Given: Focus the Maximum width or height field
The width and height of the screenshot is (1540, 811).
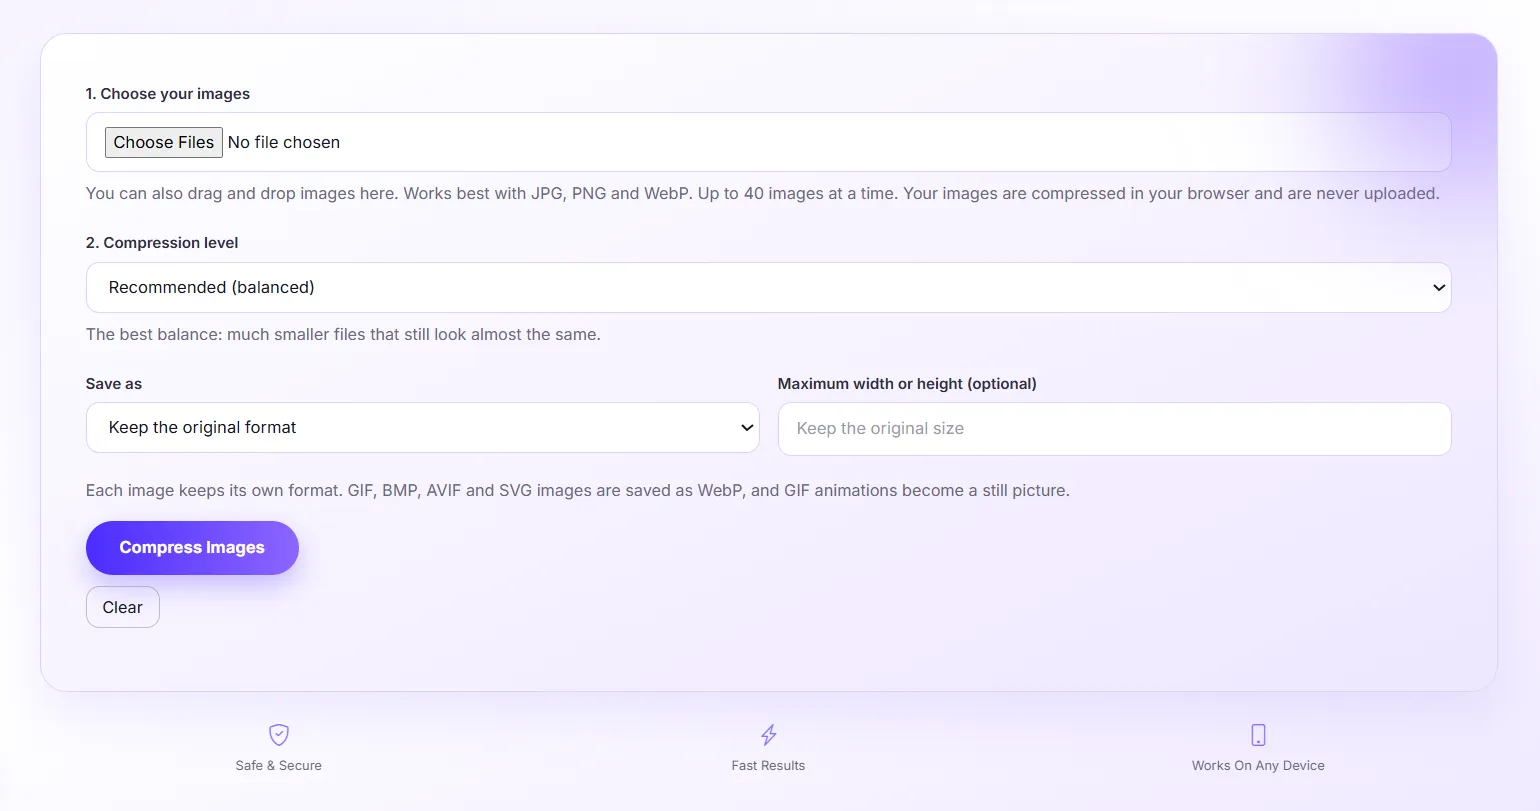Looking at the screenshot, I should [1114, 428].
